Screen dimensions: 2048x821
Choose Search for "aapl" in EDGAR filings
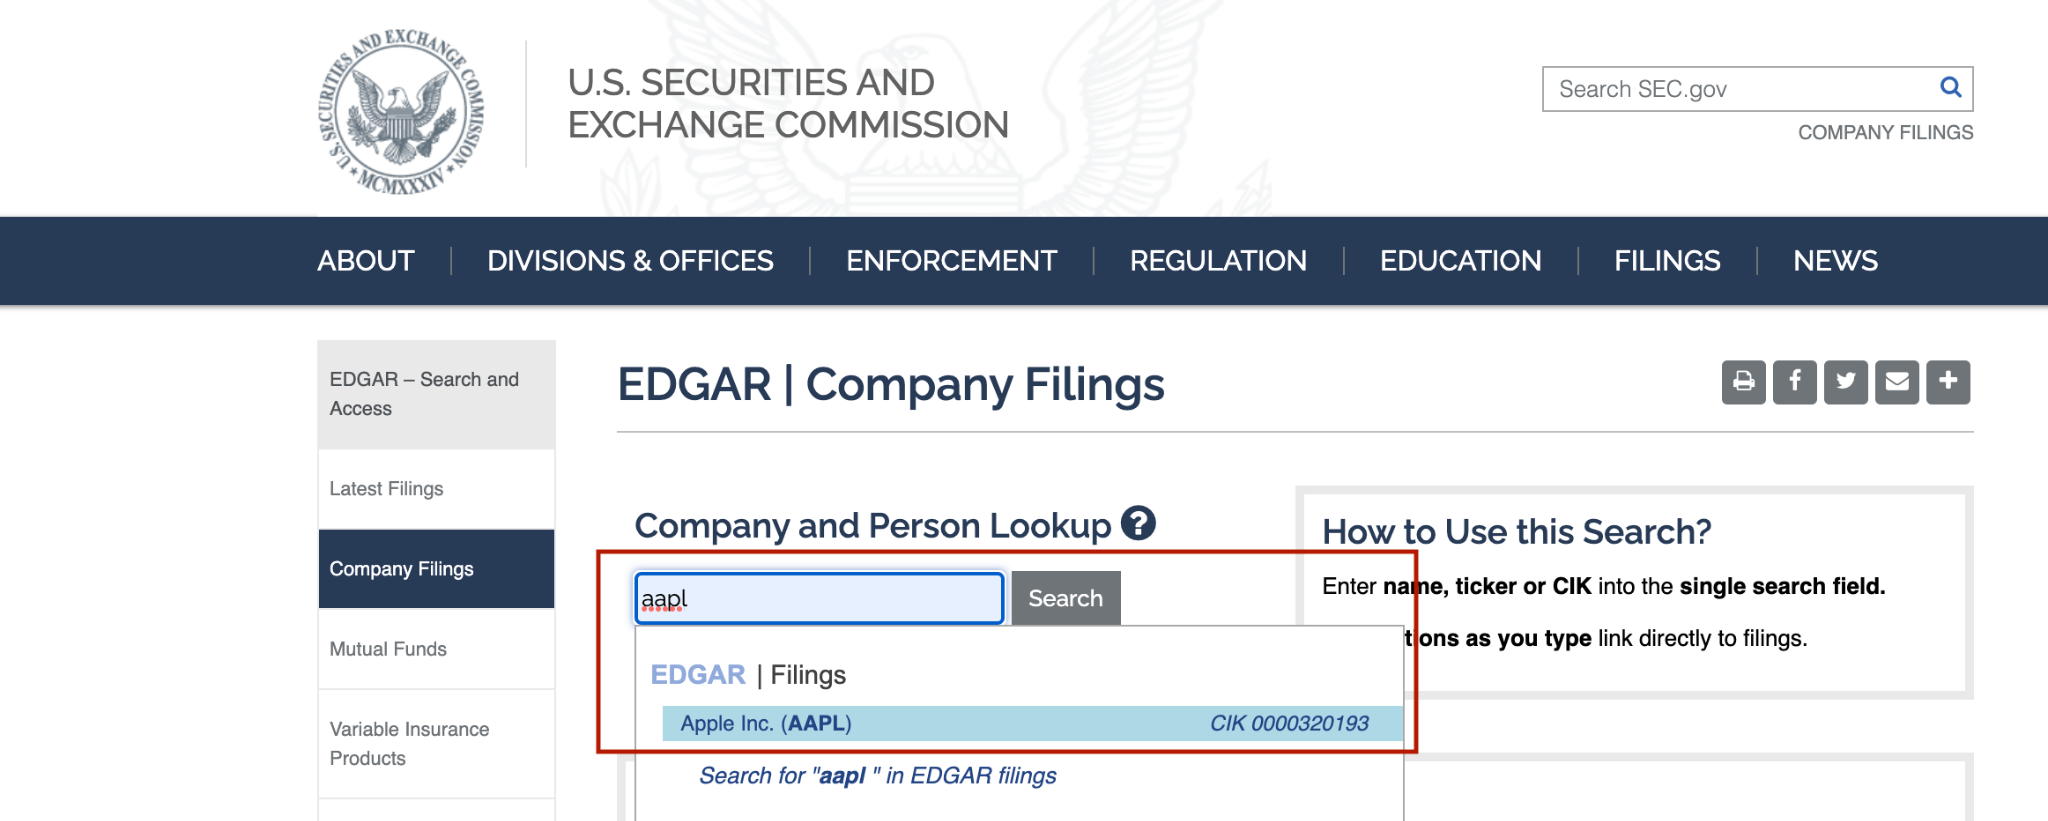(877, 776)
